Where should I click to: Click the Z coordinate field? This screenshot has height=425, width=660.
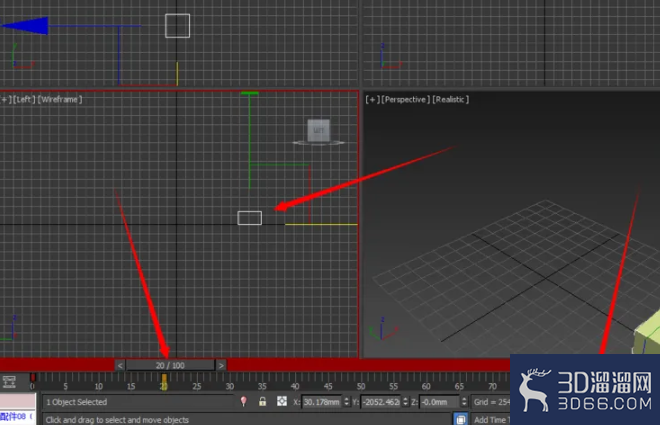coord(439,402)
